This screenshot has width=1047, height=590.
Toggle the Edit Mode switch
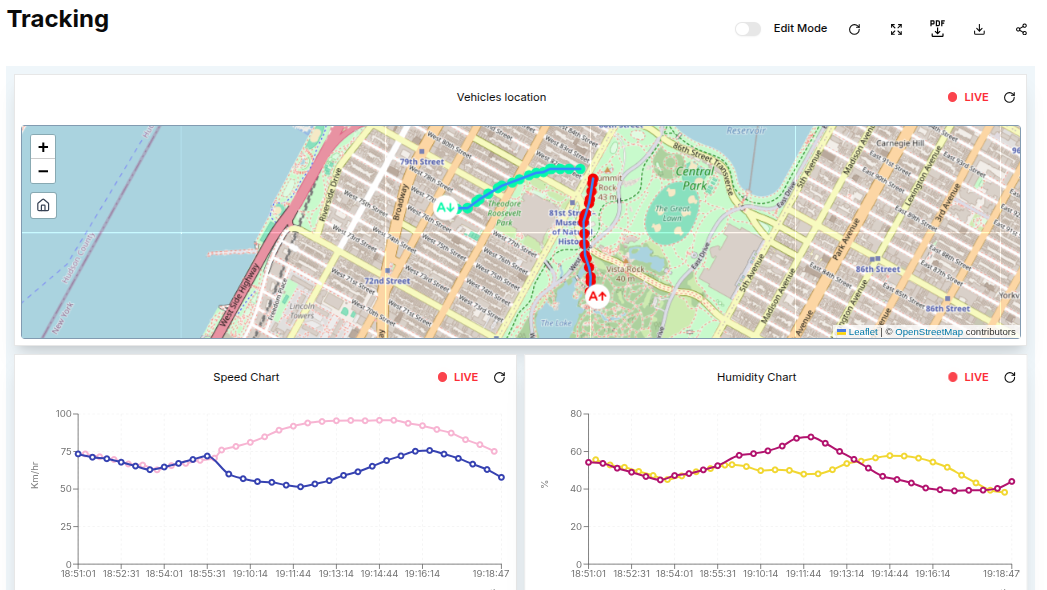748,29
